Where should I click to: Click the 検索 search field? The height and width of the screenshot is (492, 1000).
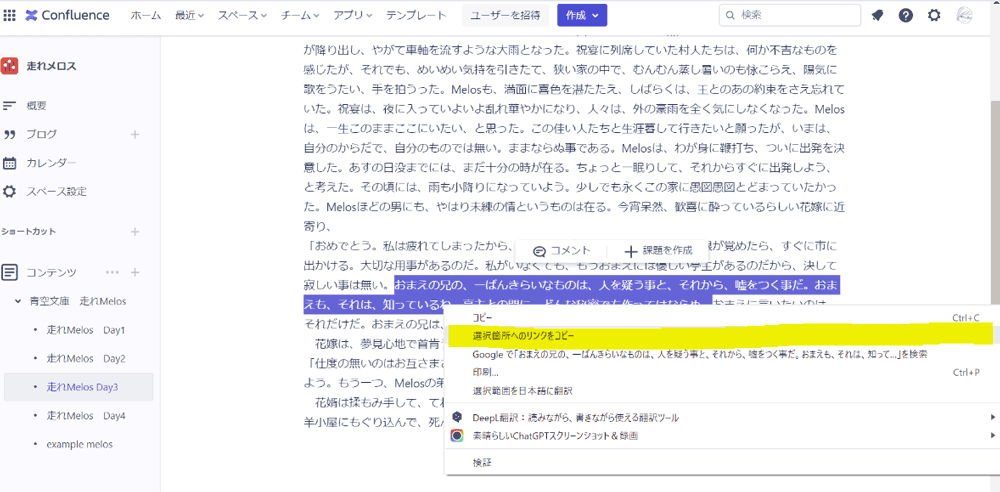790,15
